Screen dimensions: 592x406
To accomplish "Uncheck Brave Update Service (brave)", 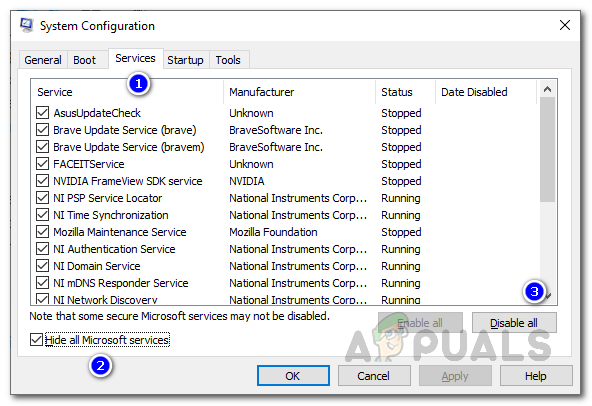I will point(42,130).
